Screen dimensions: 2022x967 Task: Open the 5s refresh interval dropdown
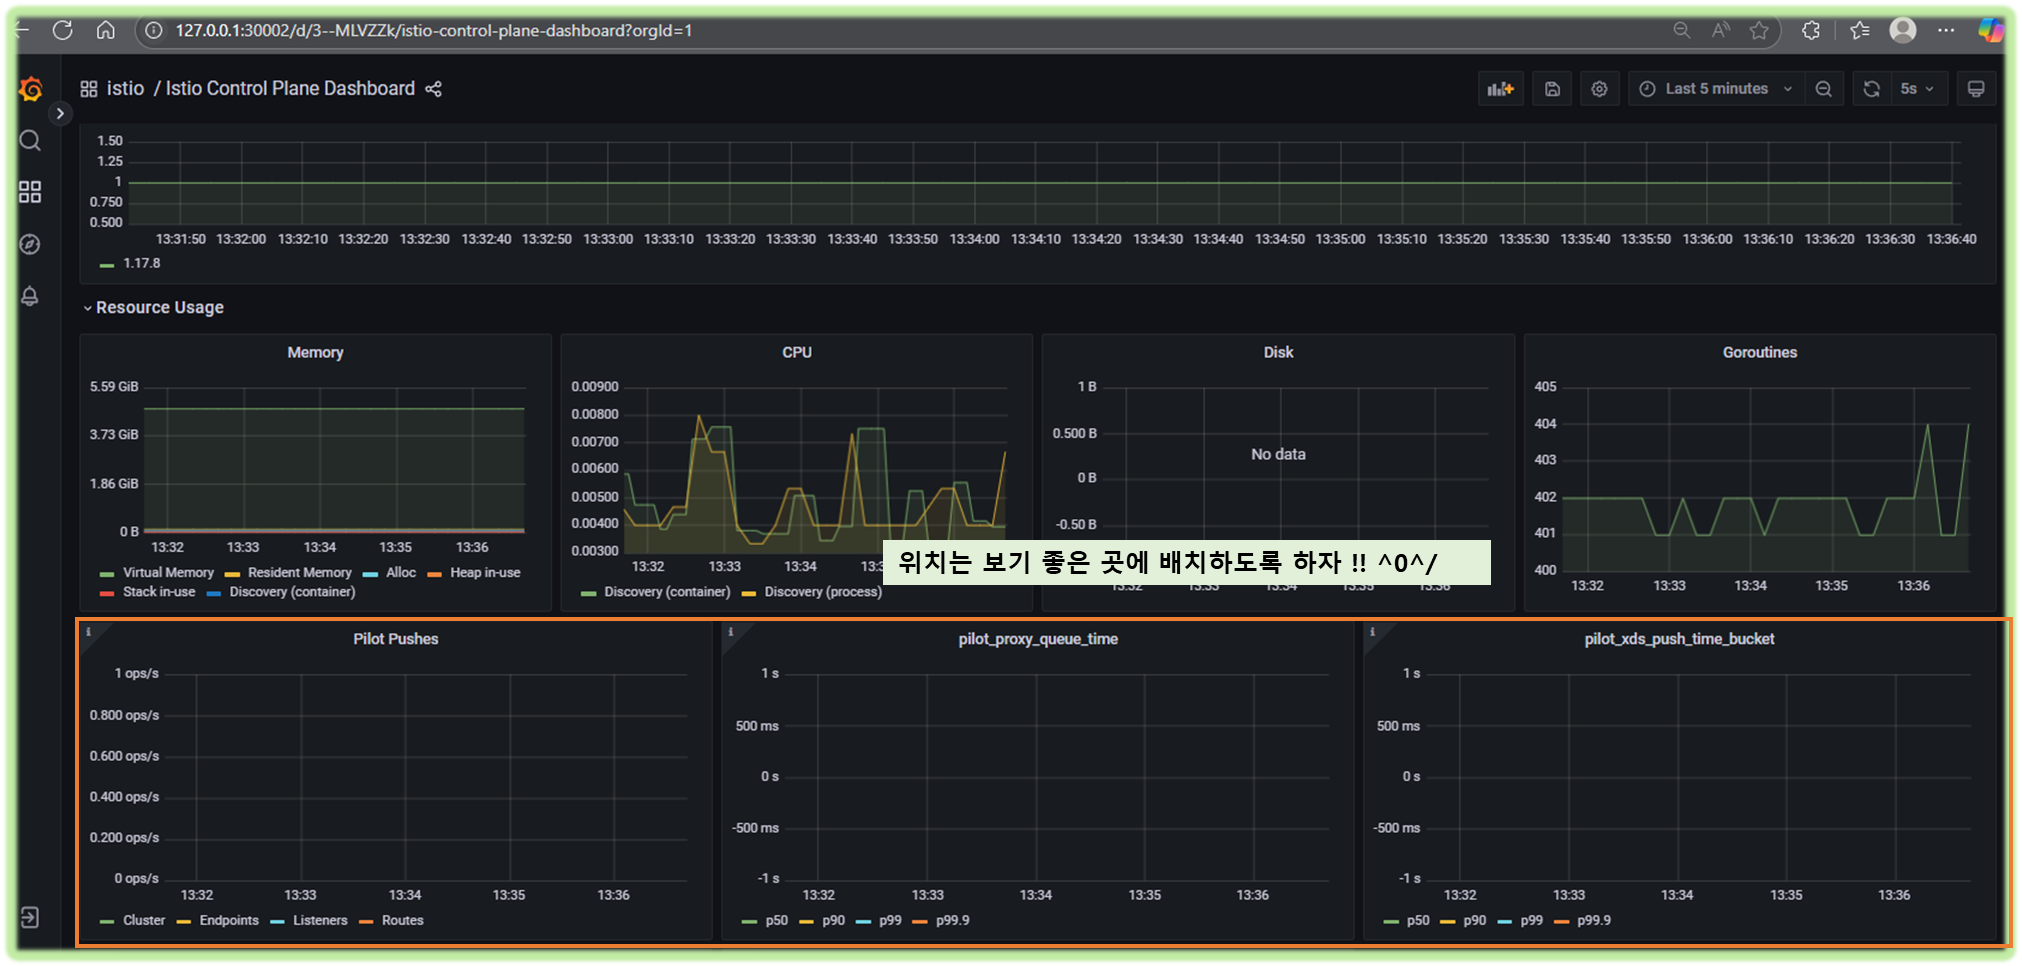click(x=1917, y=89)
